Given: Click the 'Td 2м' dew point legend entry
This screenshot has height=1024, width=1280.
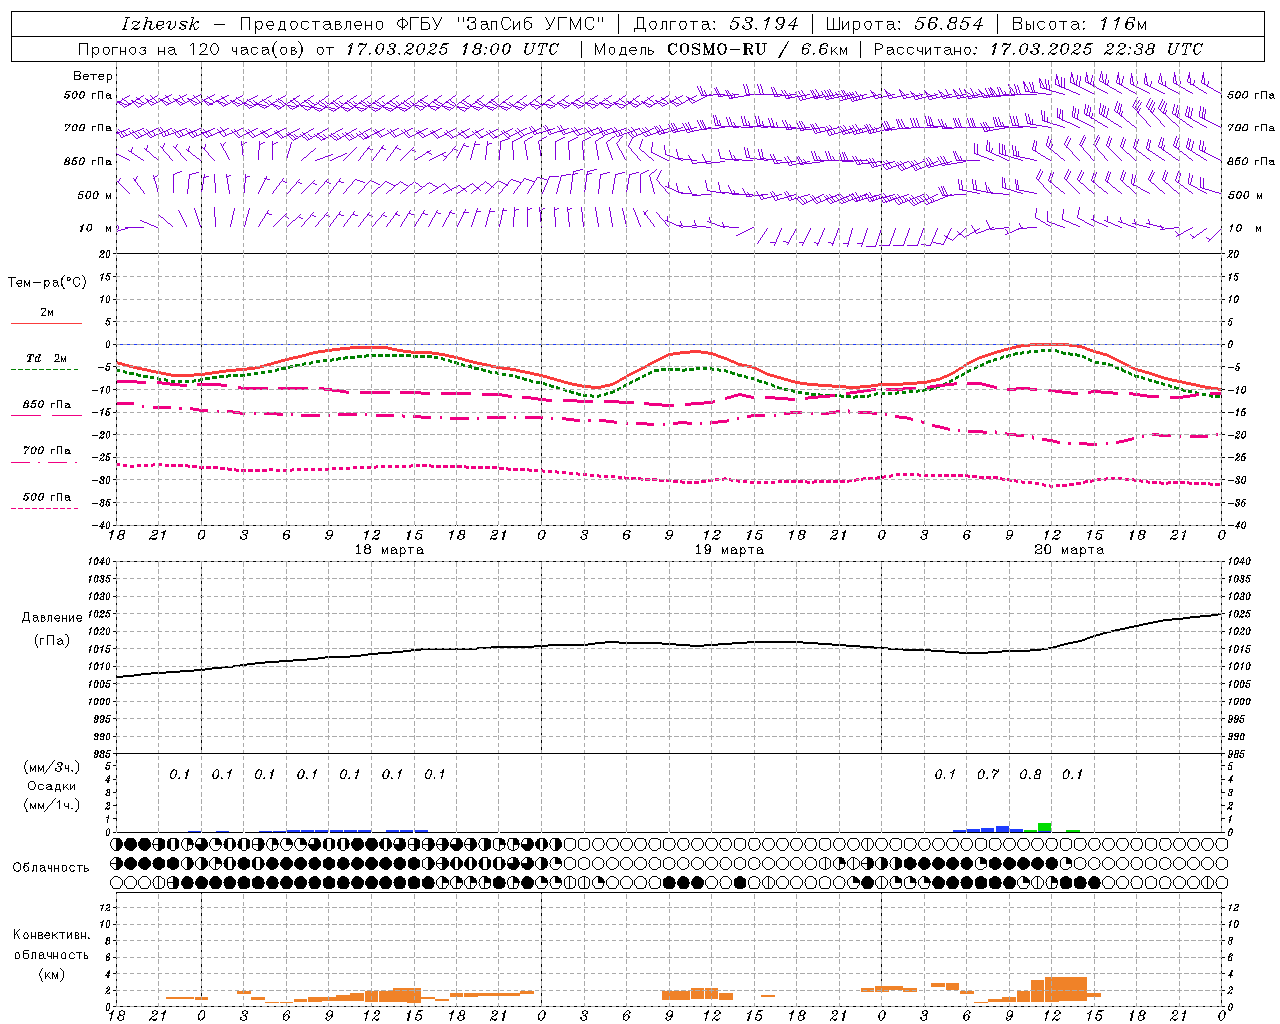Looking at the screenshot, I should pyautogui.click(x=46, y=358).
